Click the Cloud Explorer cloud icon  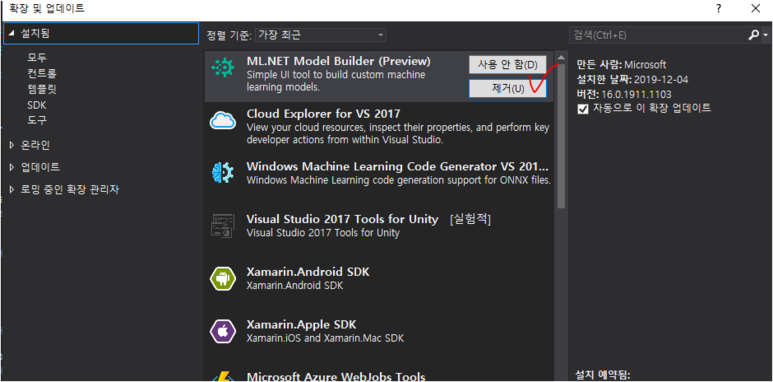pyautogui.click(x=223, y=121)
